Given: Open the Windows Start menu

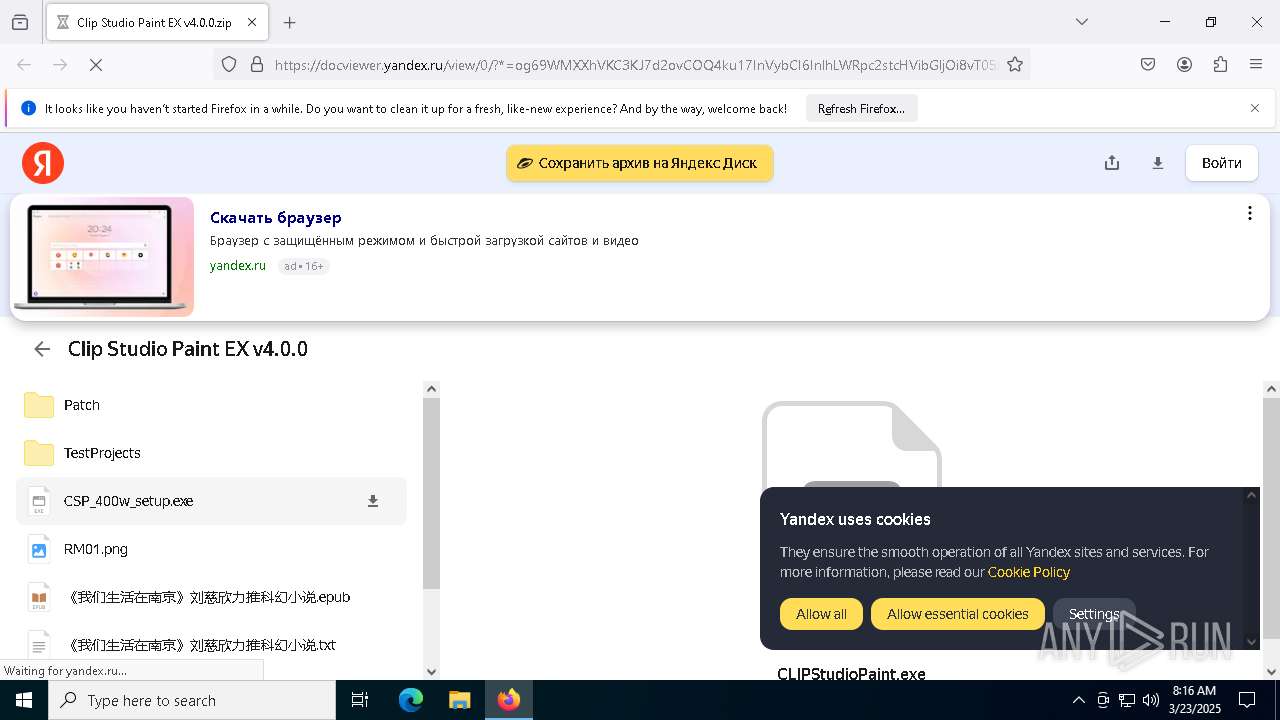Looking at the screenshot, I should [x=24, y=700].
